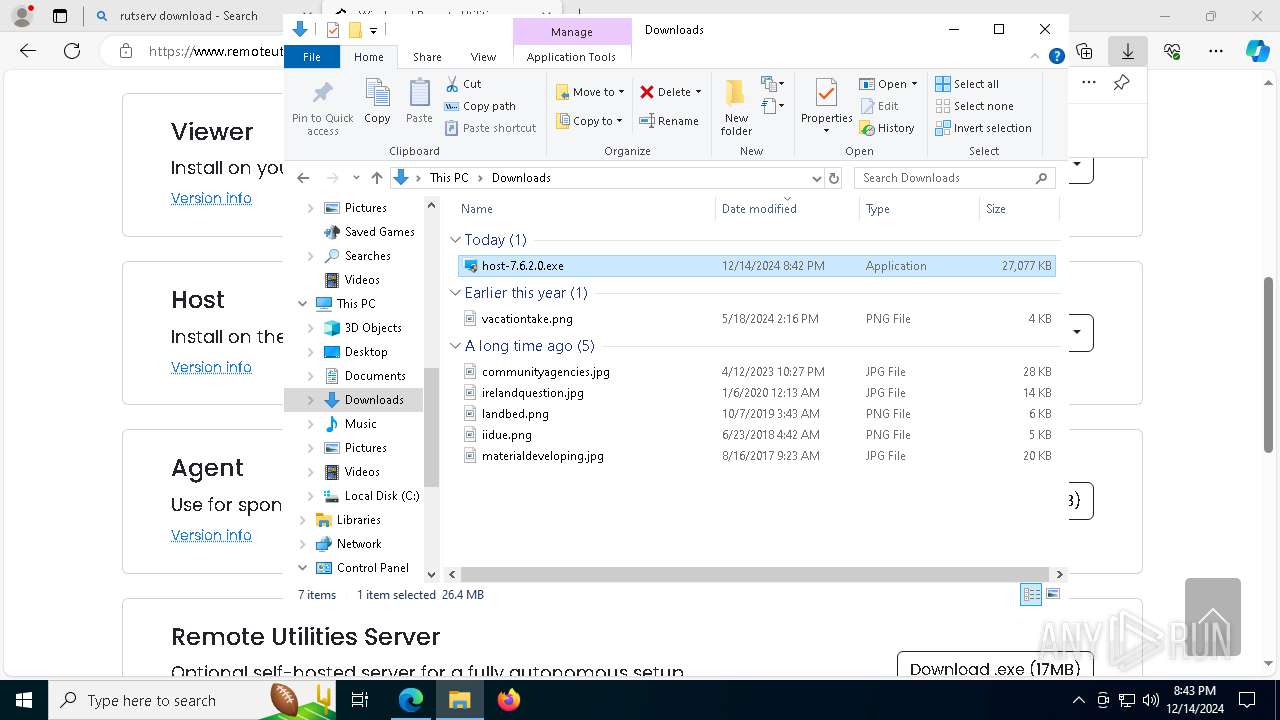Open address bar history dropdown

(816, 178)
